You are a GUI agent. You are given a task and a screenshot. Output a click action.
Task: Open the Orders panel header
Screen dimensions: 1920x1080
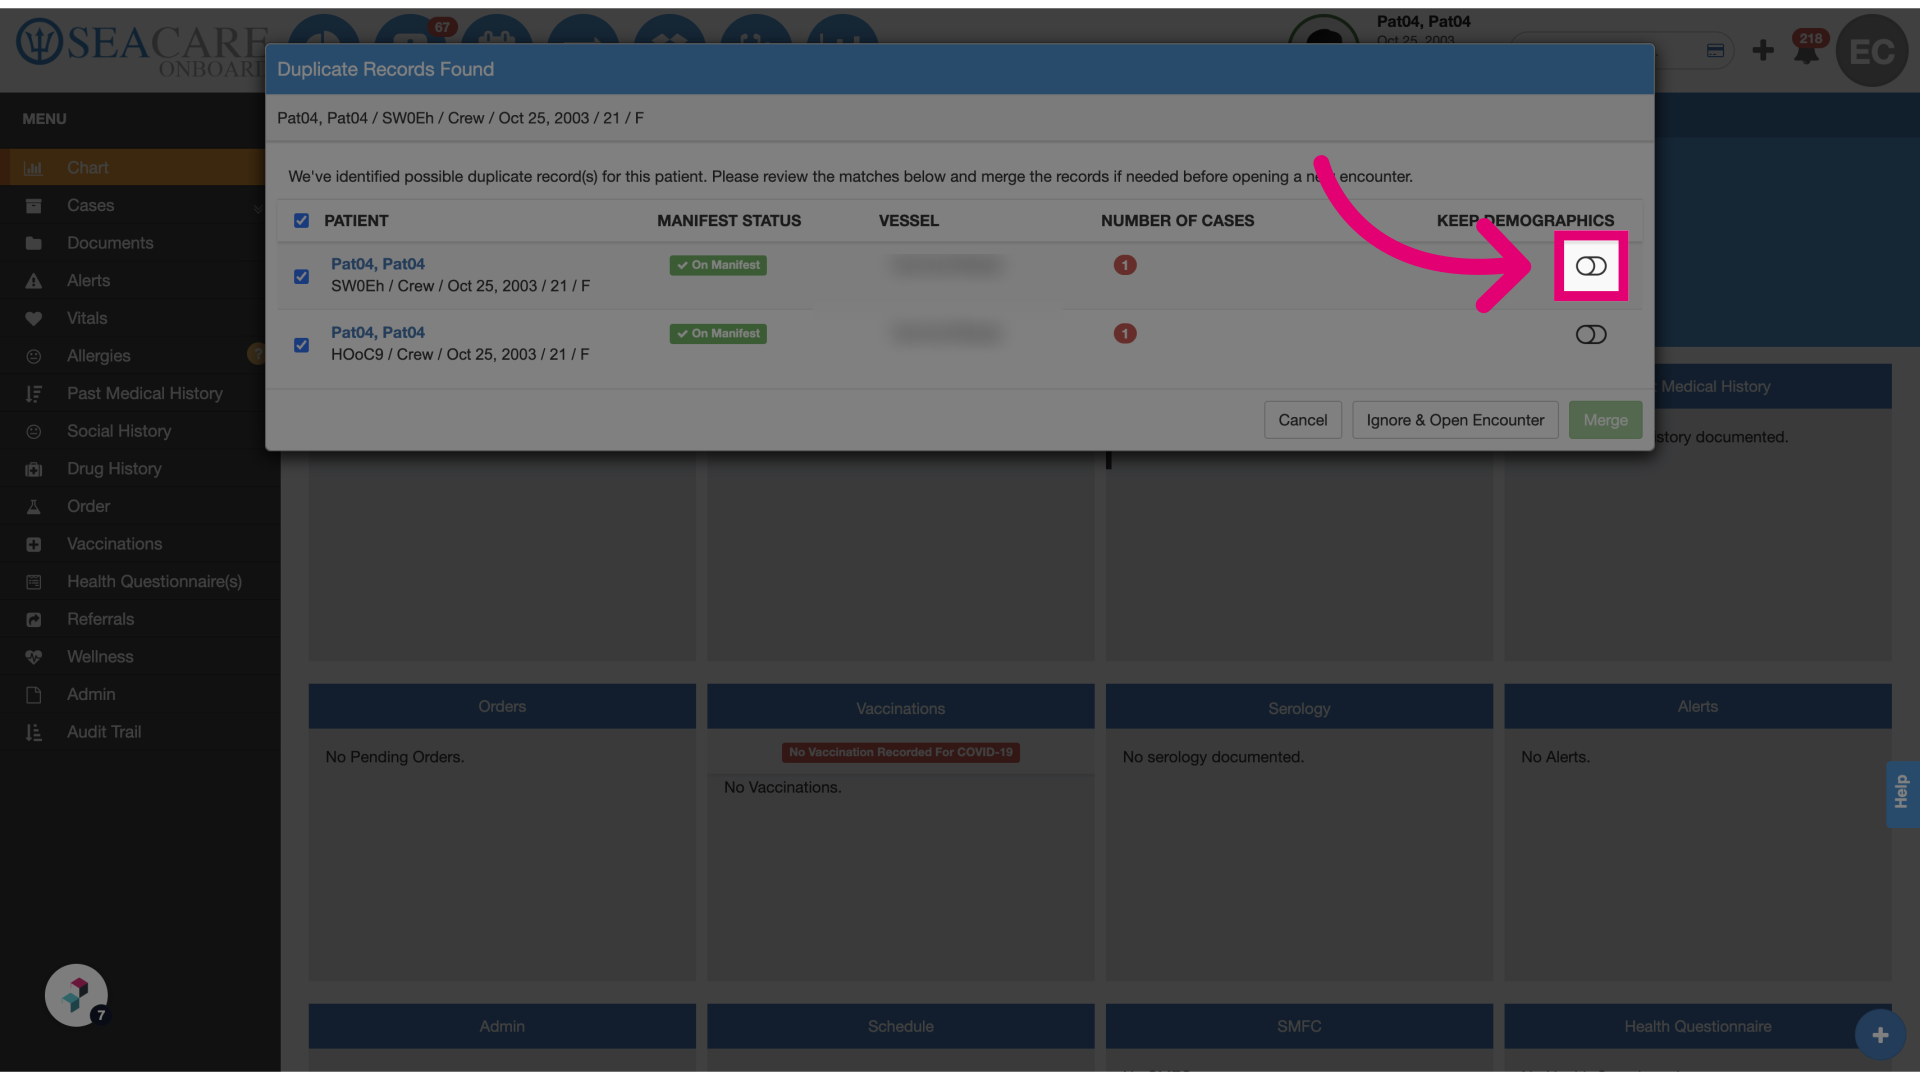click(502, 707)
